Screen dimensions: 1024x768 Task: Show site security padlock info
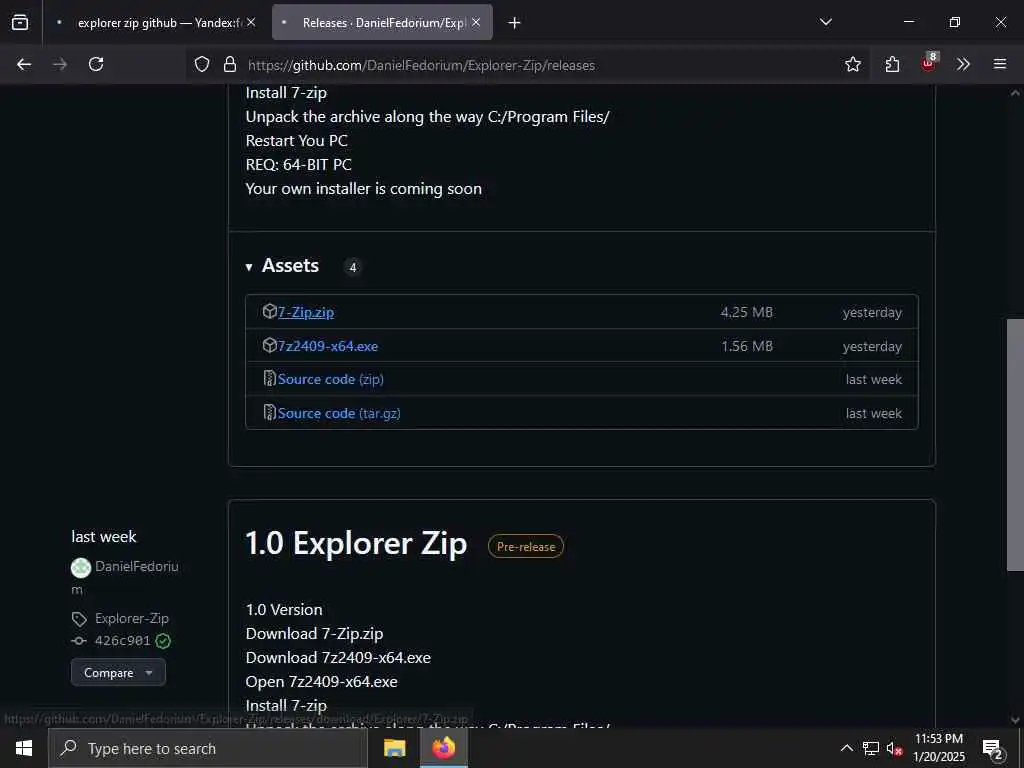point(230,65)
